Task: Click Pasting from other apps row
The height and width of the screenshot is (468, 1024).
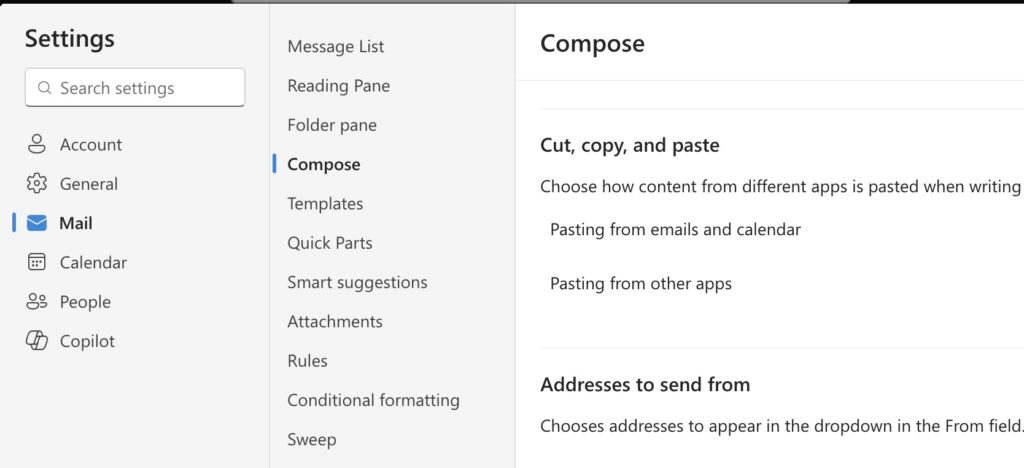Action: (x=782, y=284)
